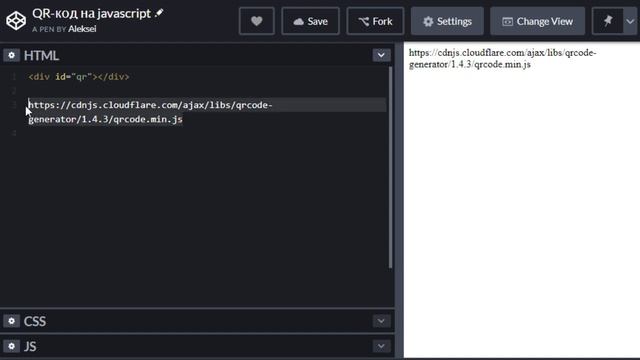Open CSS editor settings gear
Image resolution: width=640 pixels, height=360 pixels.
click(11, 321)
